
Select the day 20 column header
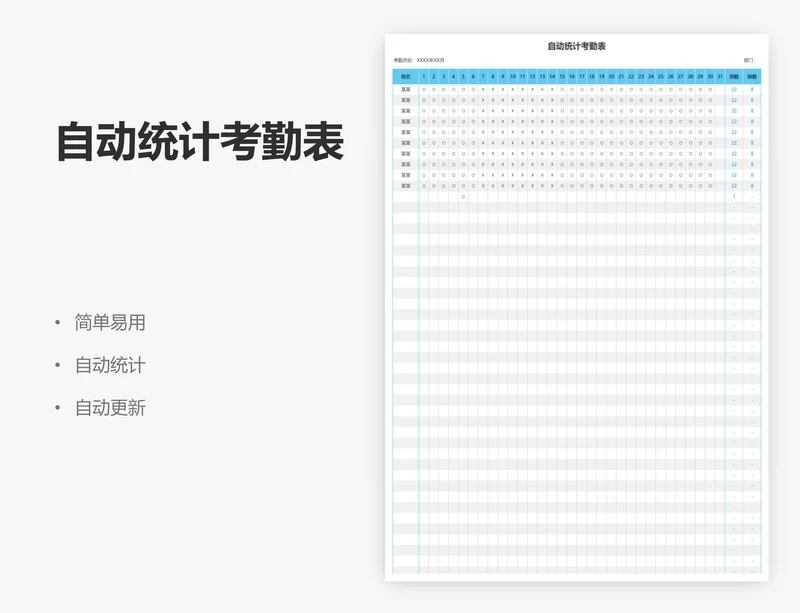pyautogui.click(x=611, y=77)
